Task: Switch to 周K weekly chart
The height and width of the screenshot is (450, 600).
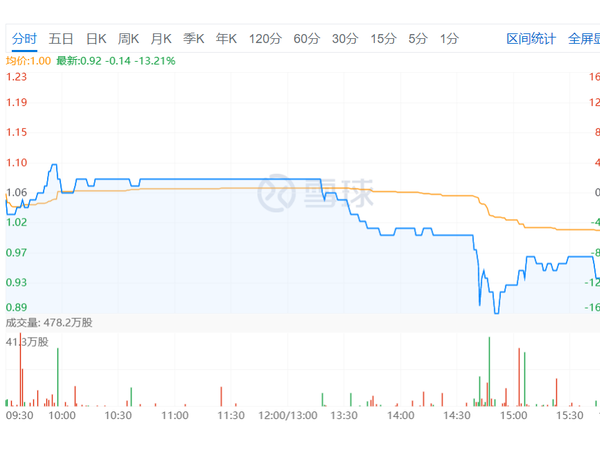Action: pos(128,39)
